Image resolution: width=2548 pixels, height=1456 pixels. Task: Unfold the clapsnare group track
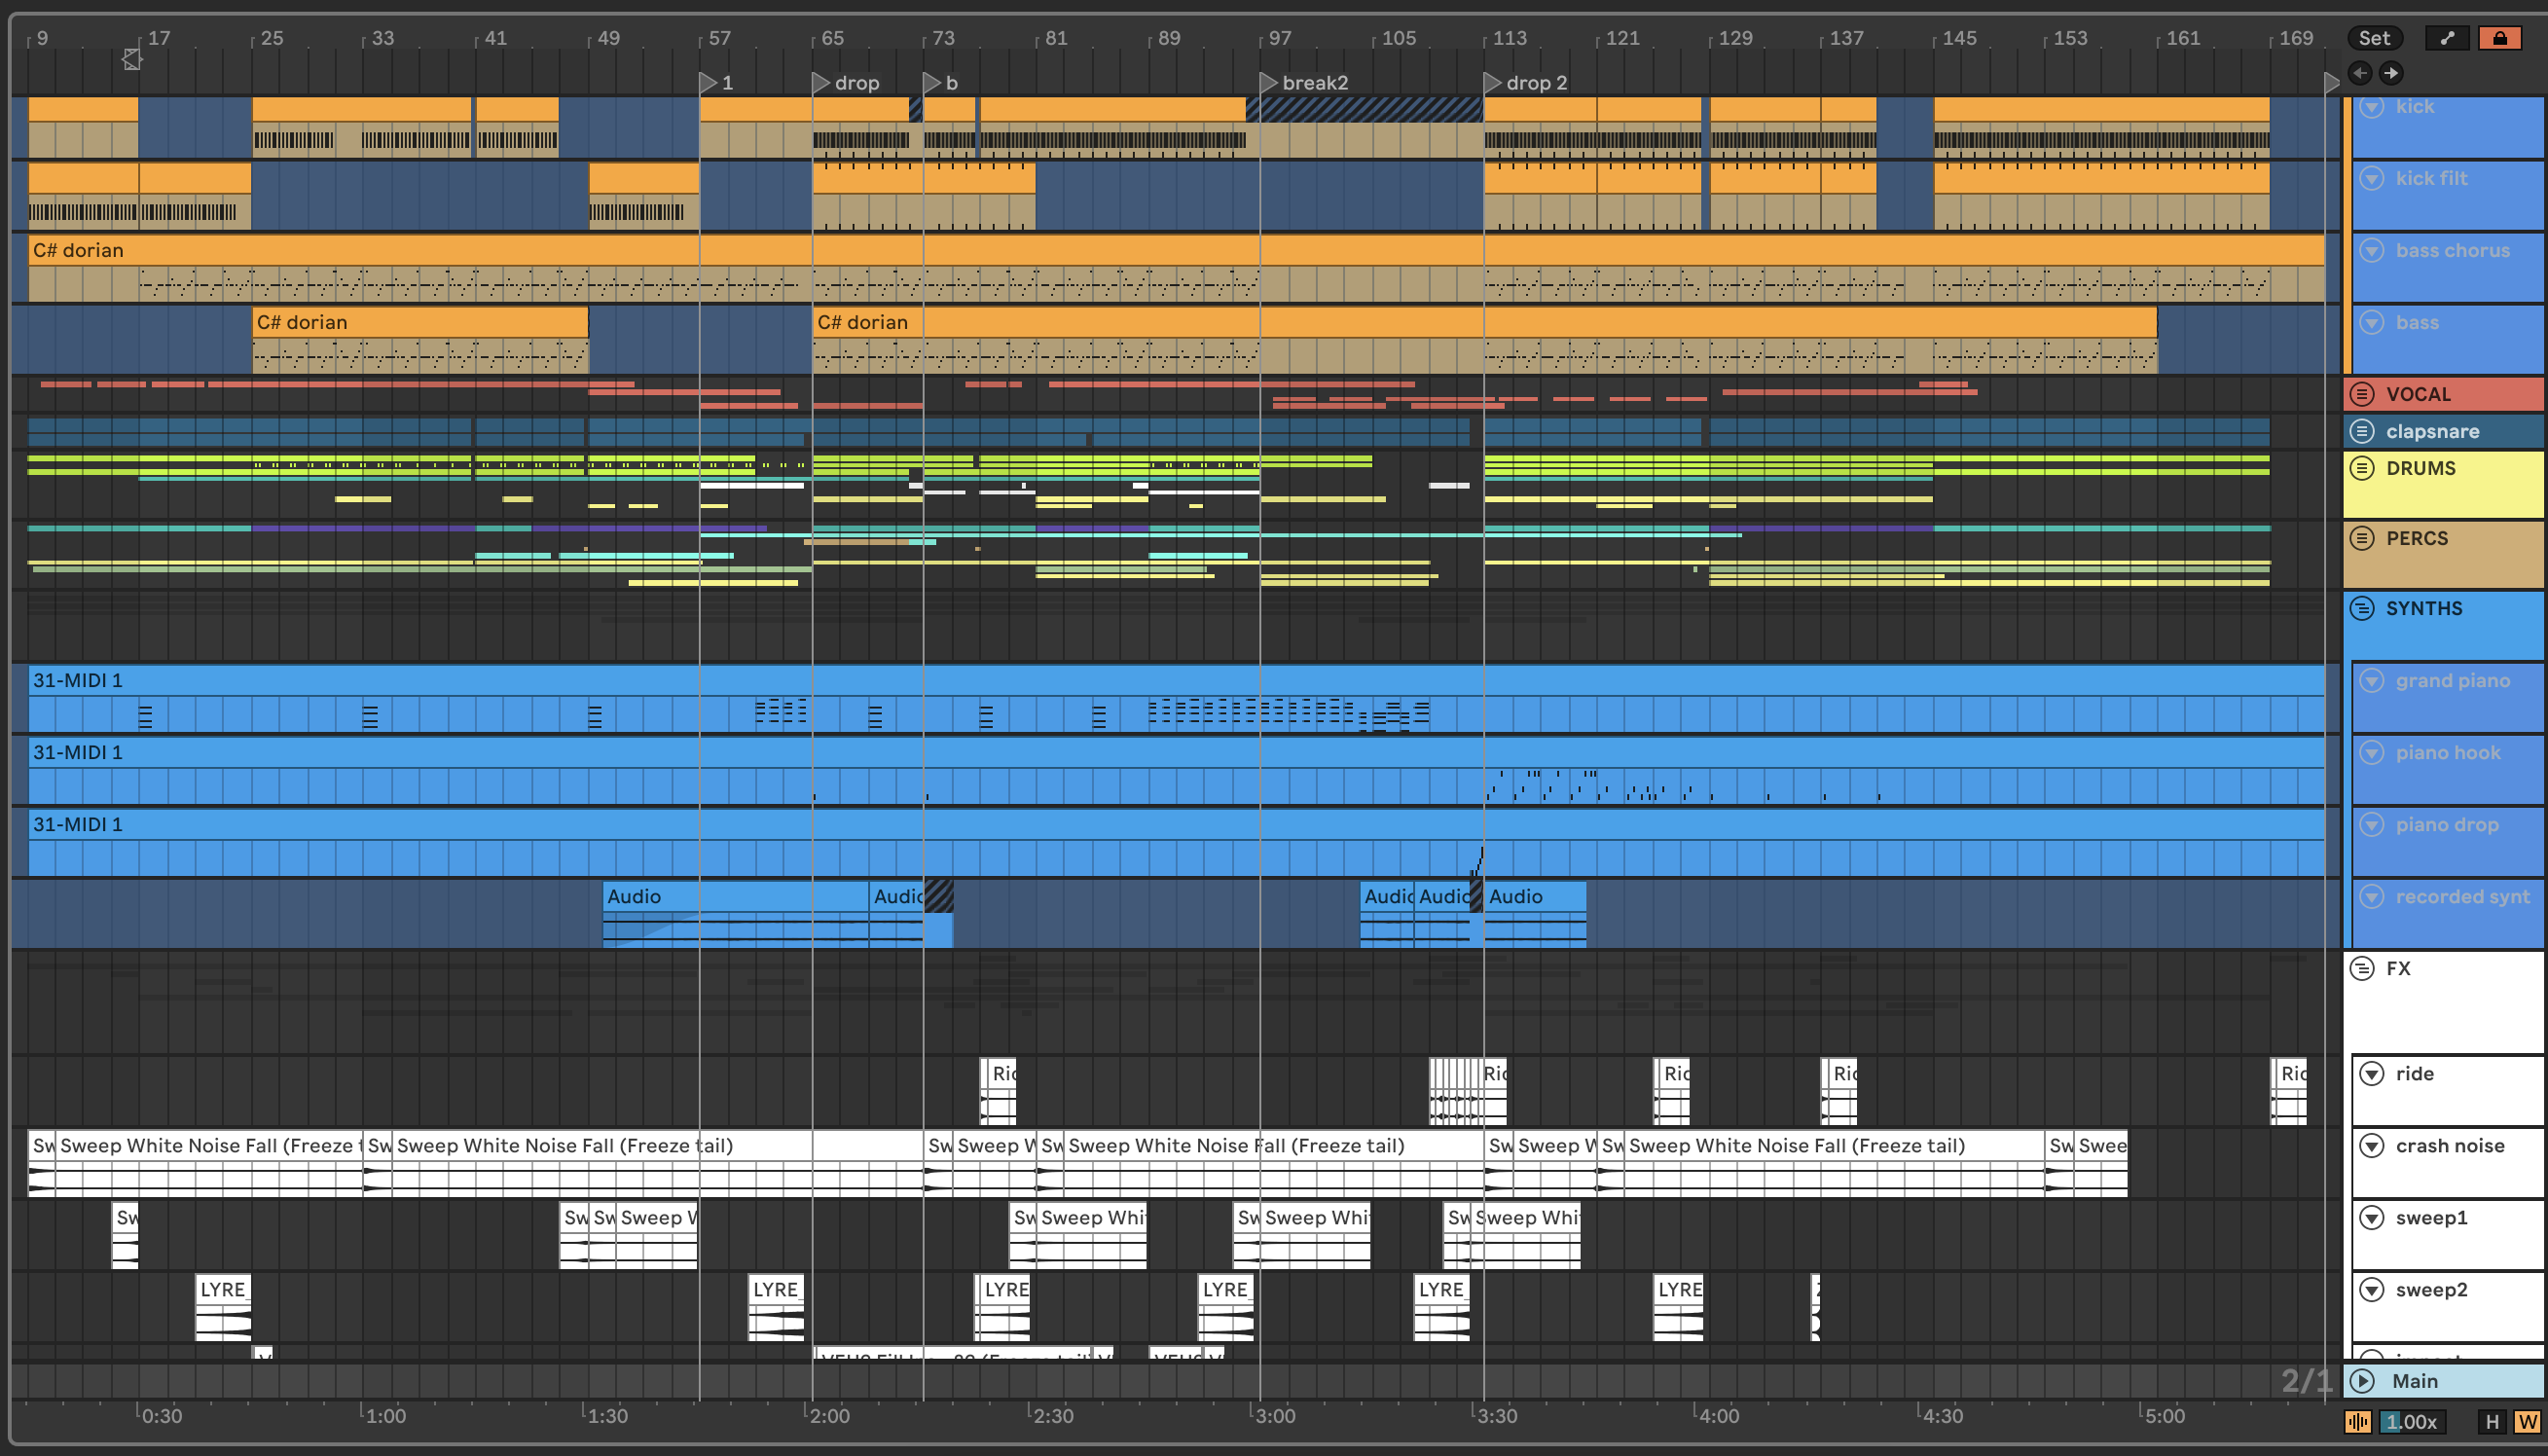[2362, 431]
